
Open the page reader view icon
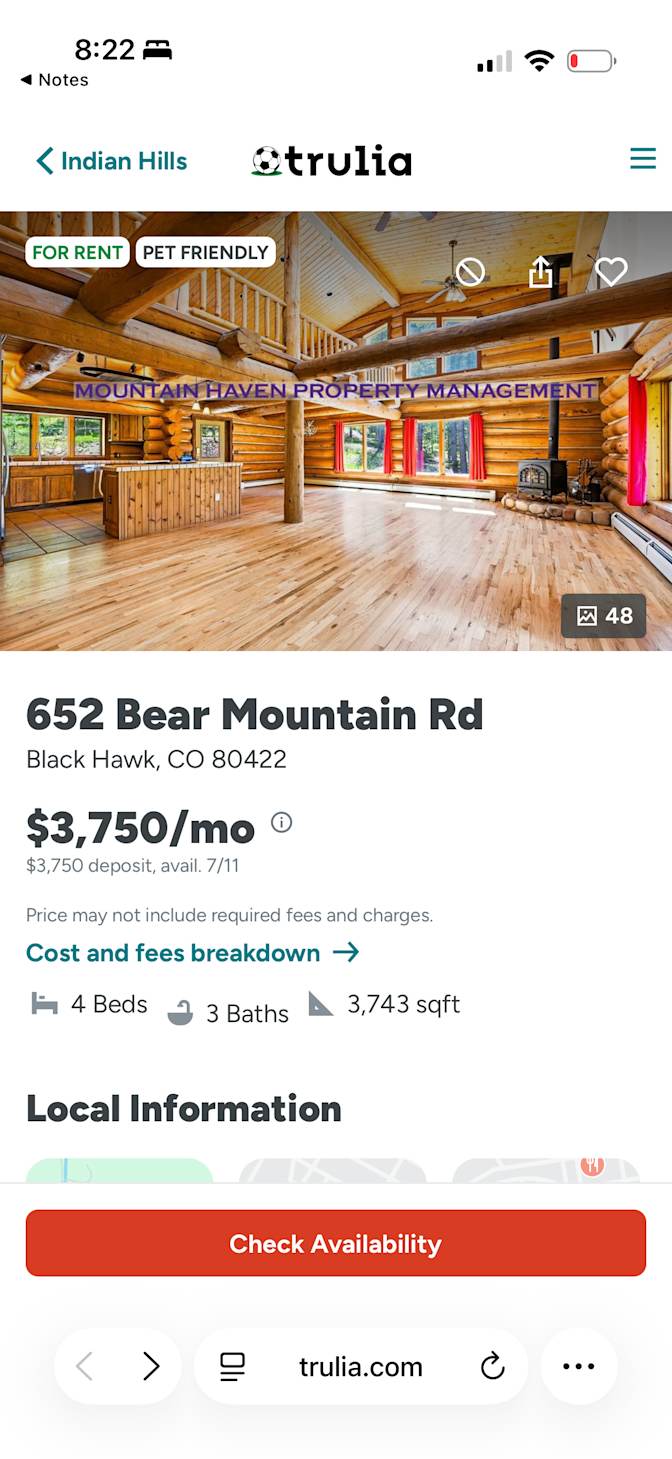(233, 1366)
